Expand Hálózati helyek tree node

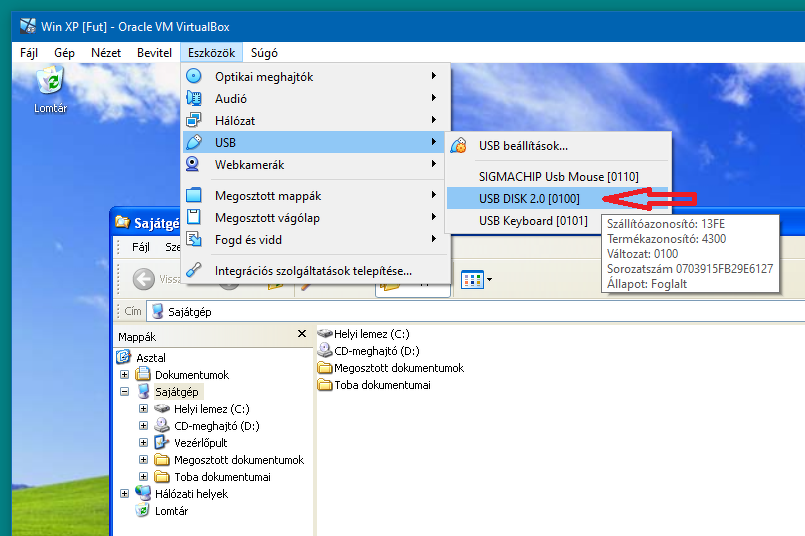[x=124, y=493]
